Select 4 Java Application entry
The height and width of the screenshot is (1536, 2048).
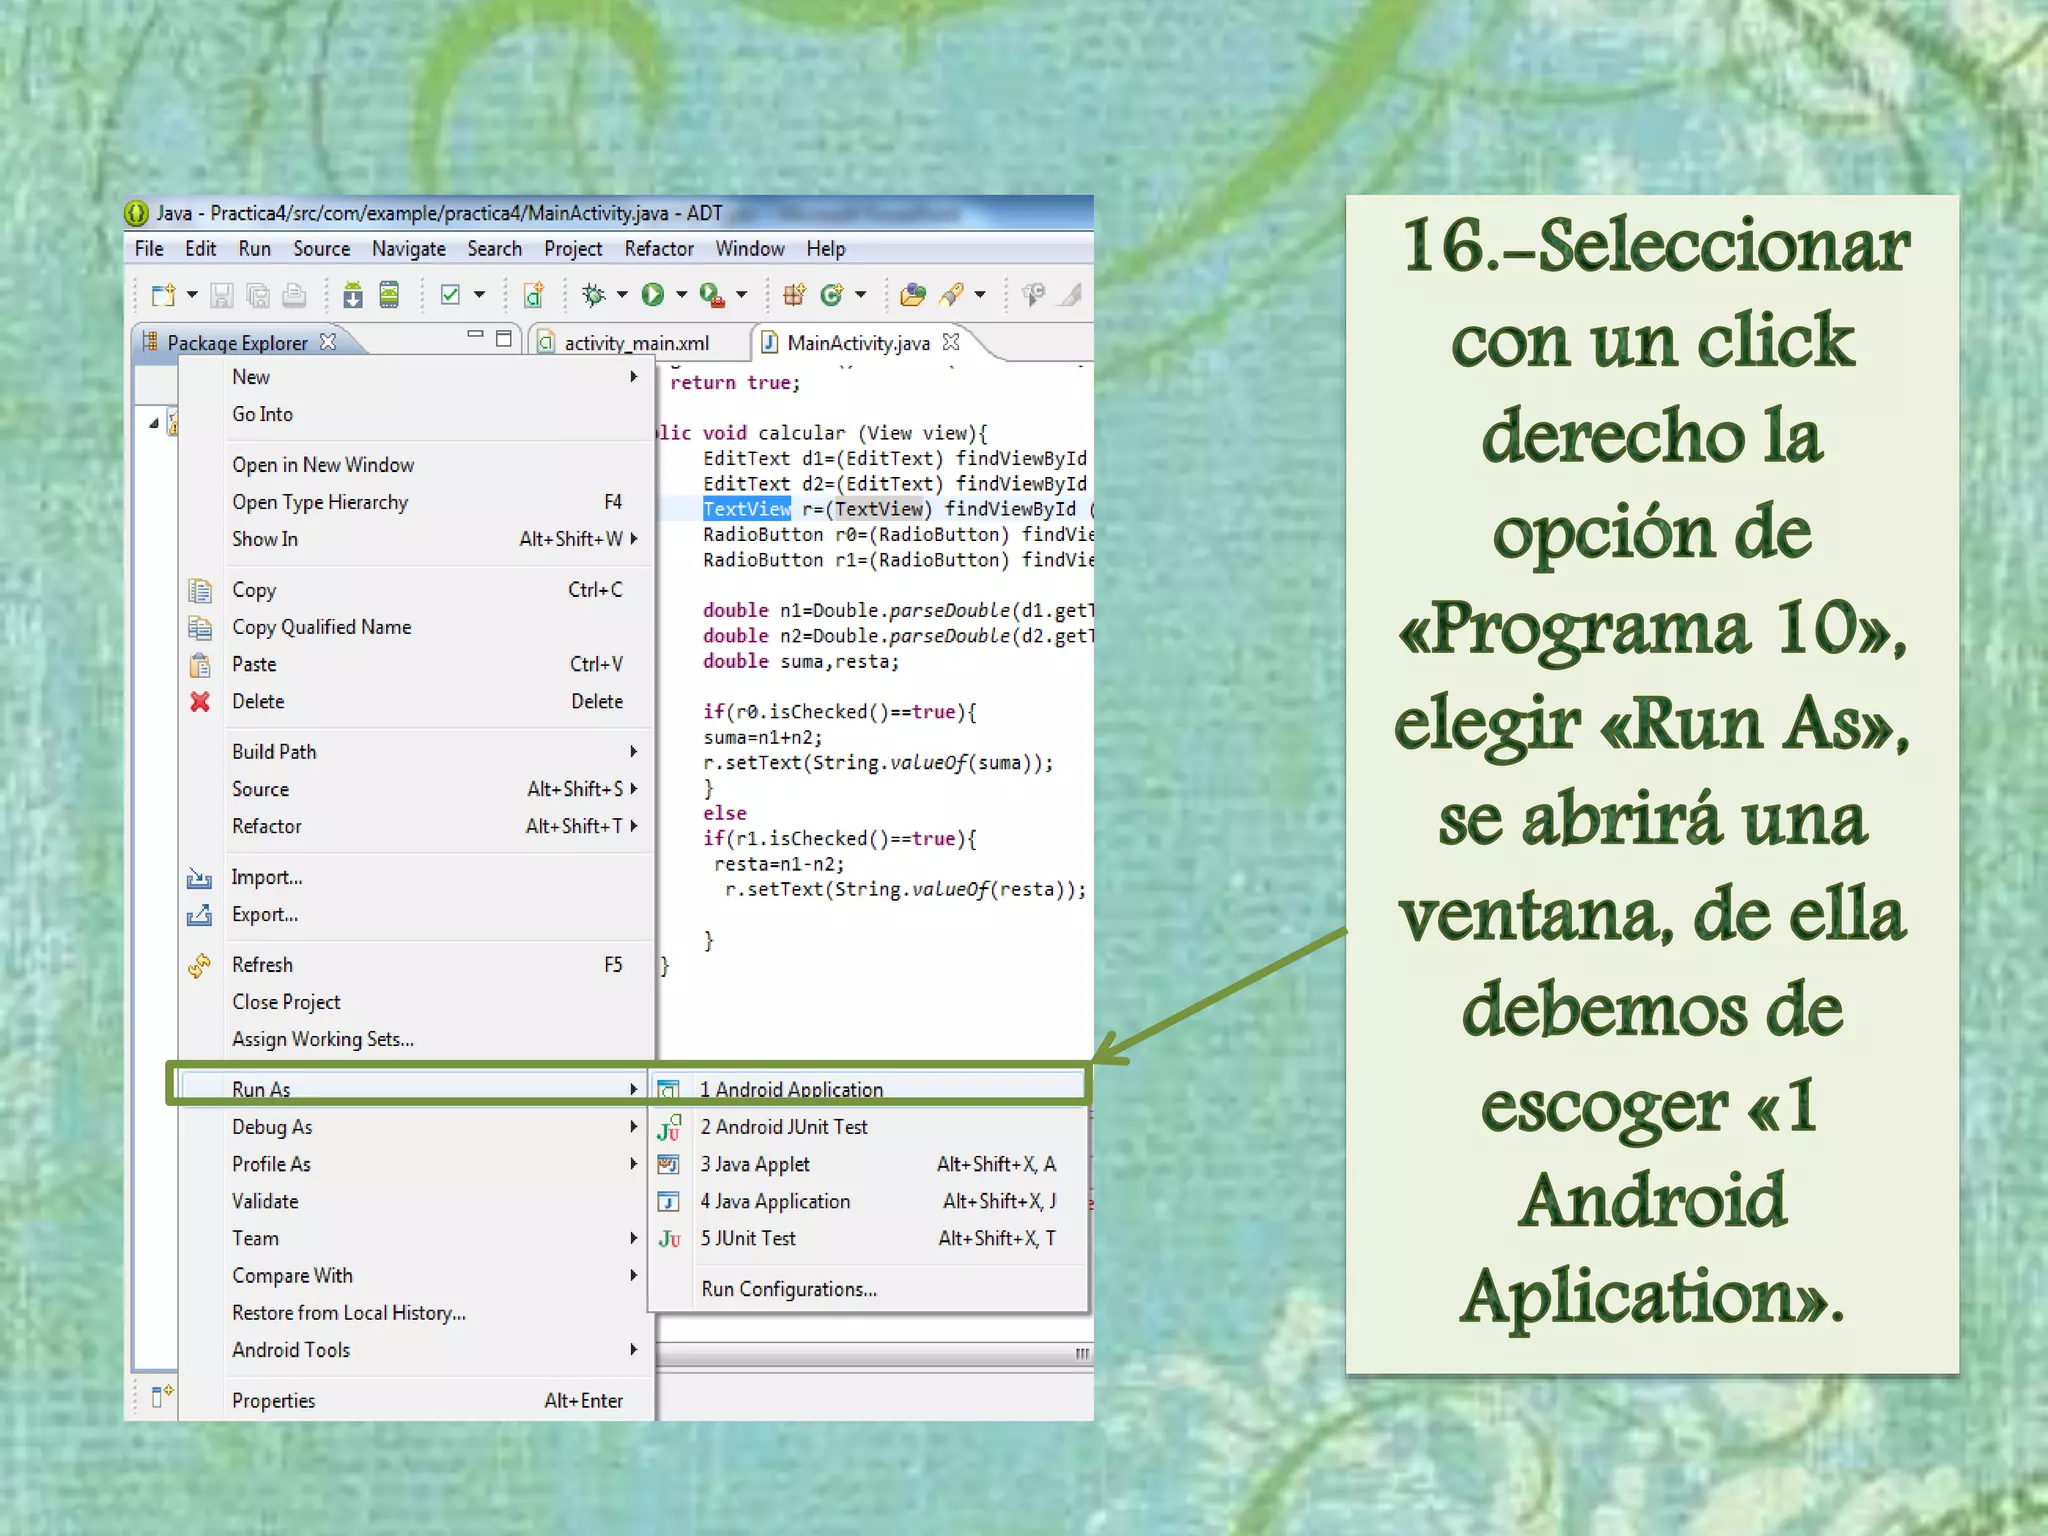pyautogui.click(x=869, y=1201)
